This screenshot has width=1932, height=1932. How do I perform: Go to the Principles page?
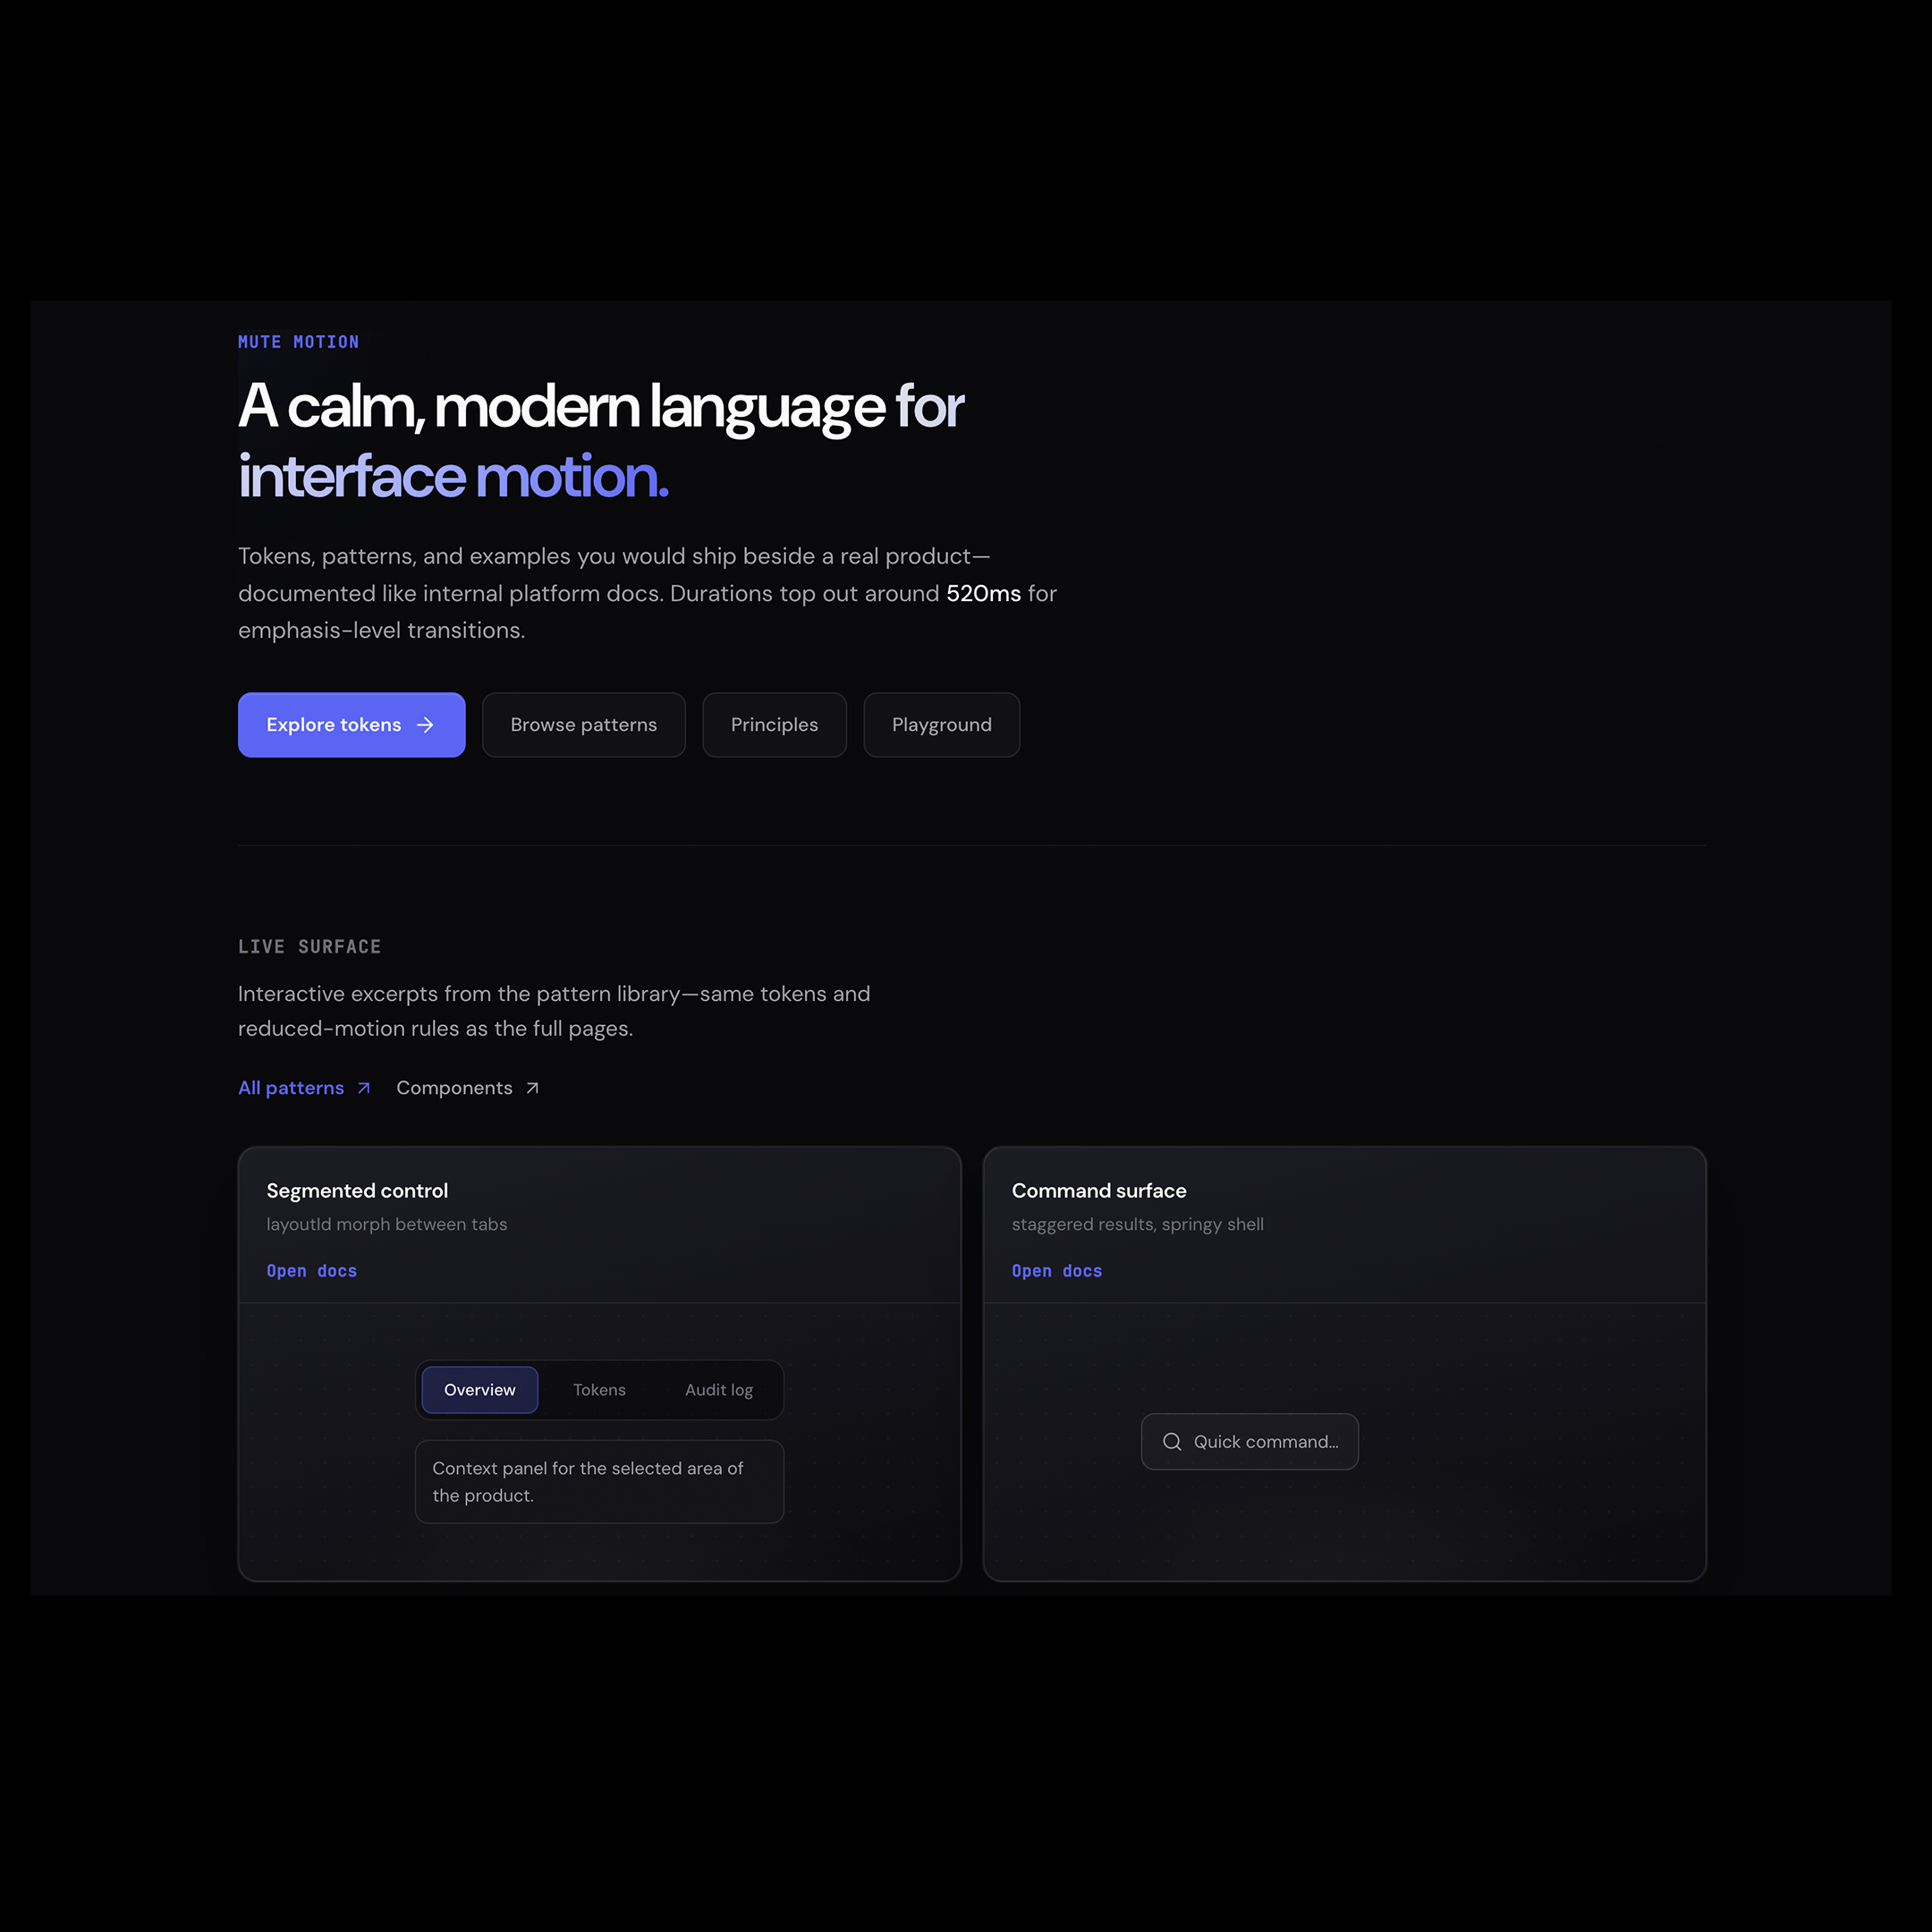tap(774, 725)
